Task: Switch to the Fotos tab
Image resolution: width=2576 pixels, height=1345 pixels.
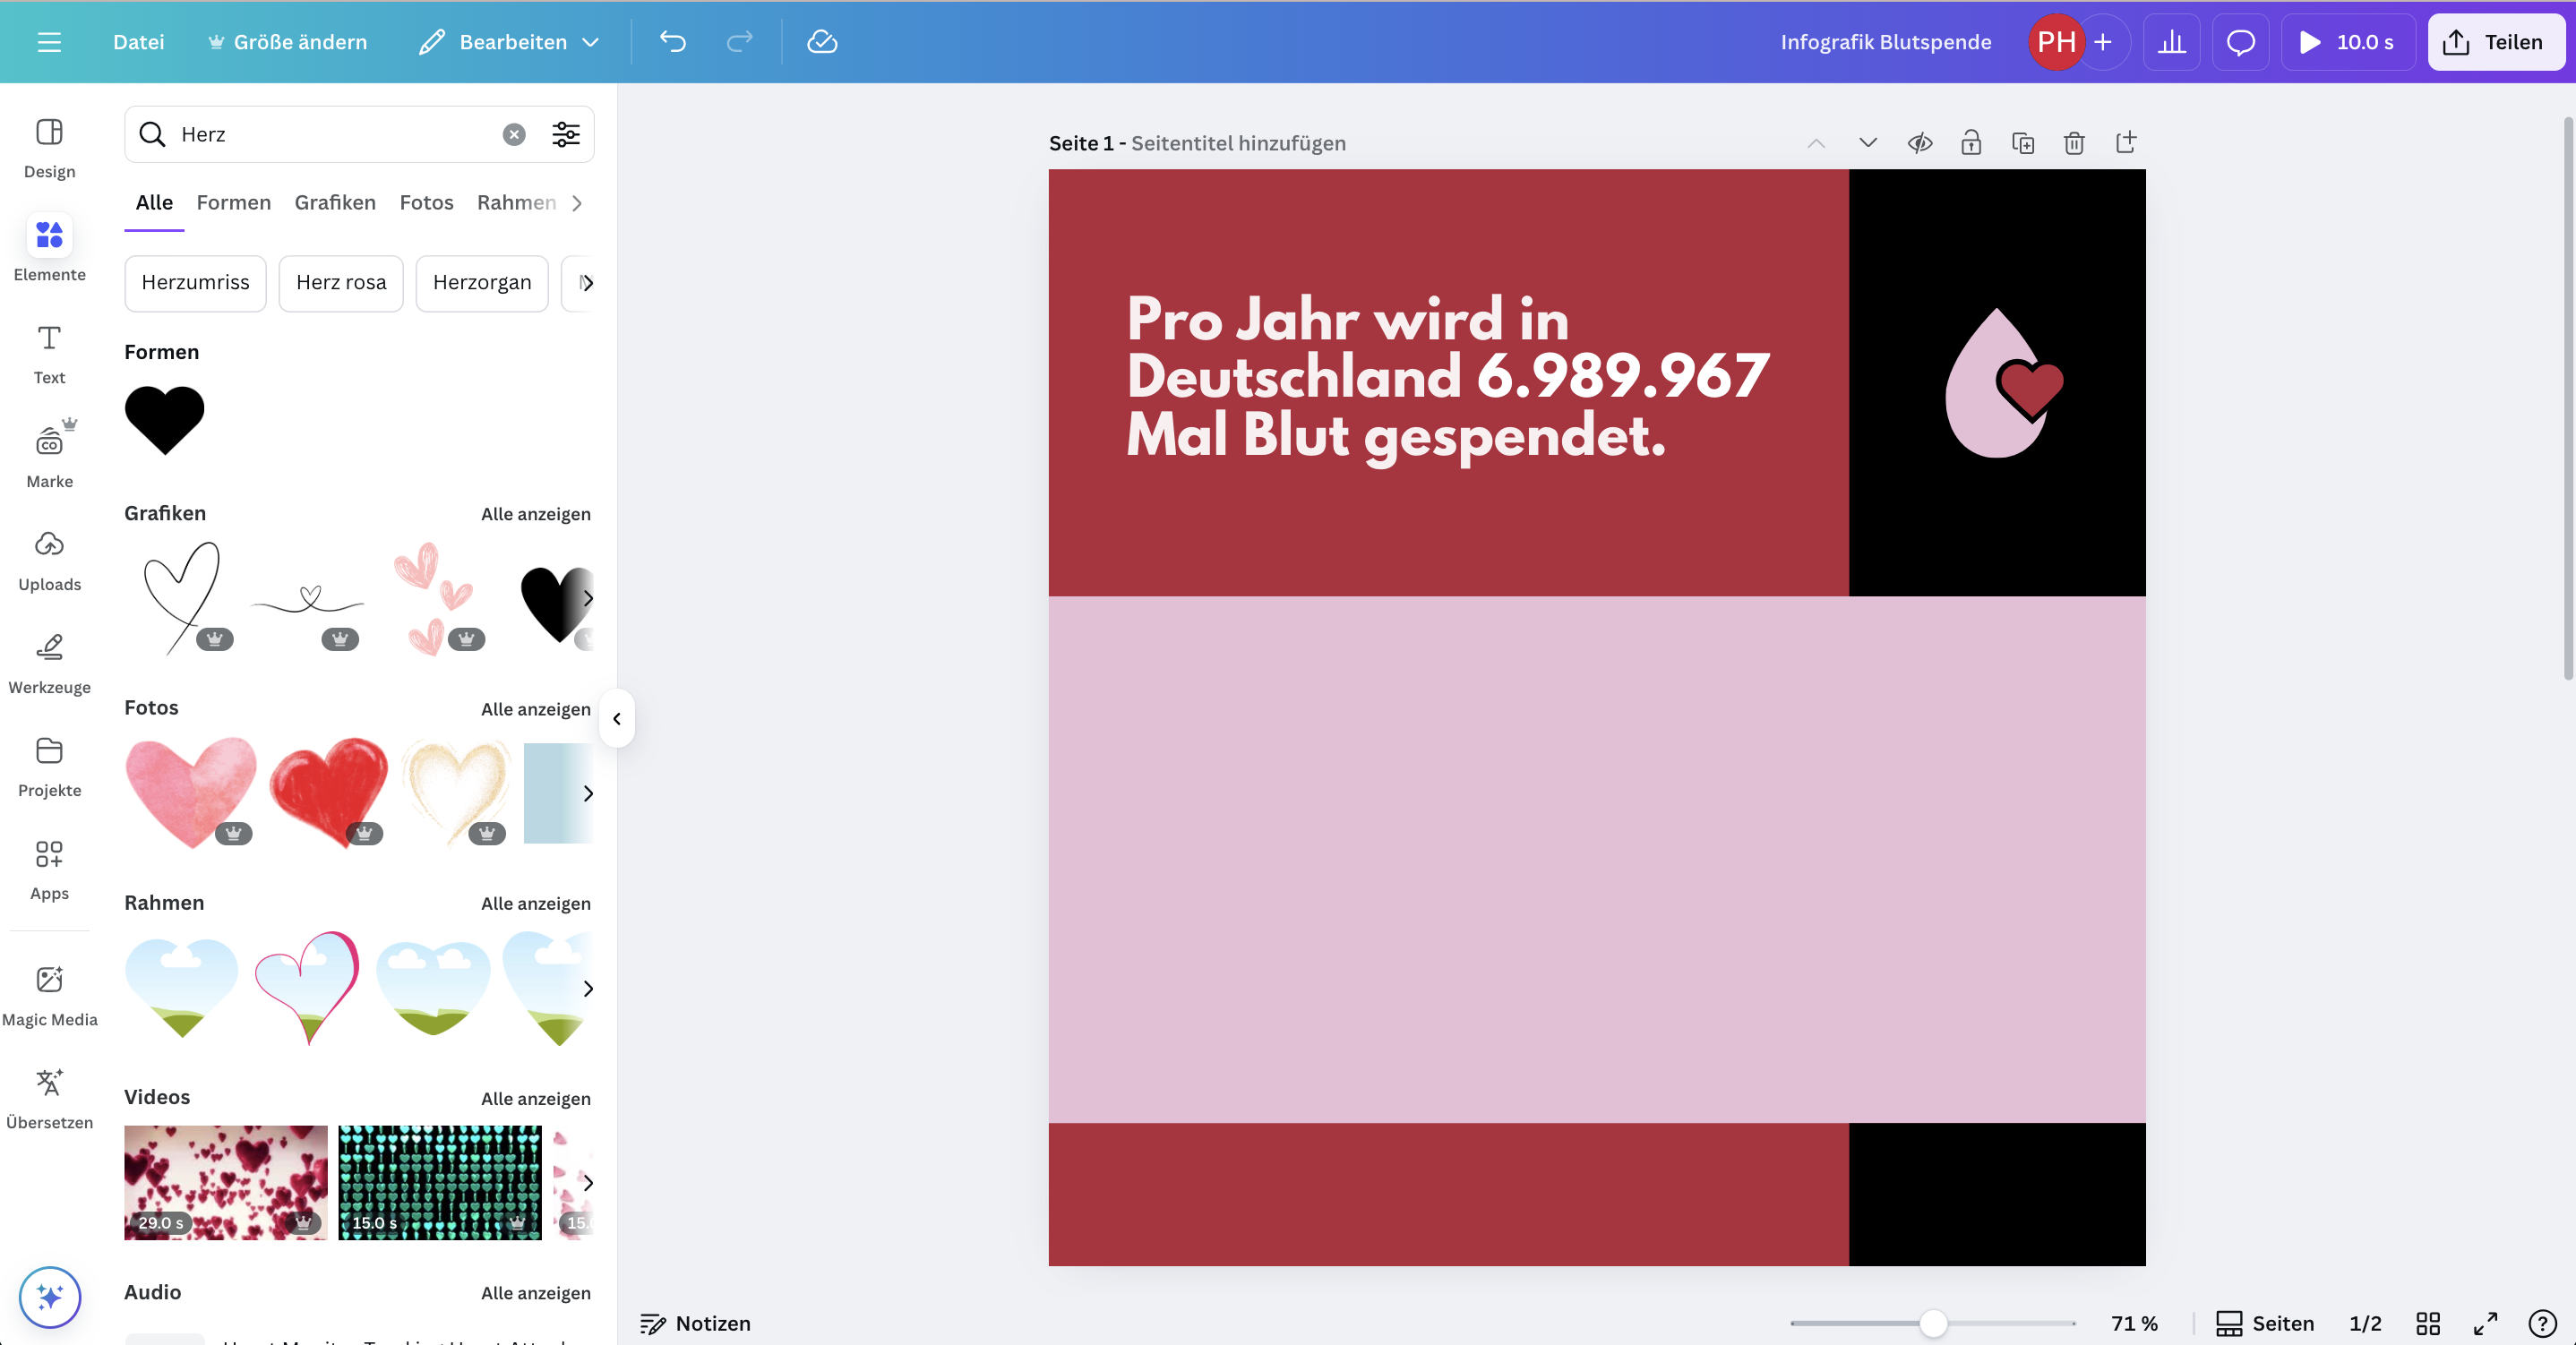Action: tap(426, 203)
